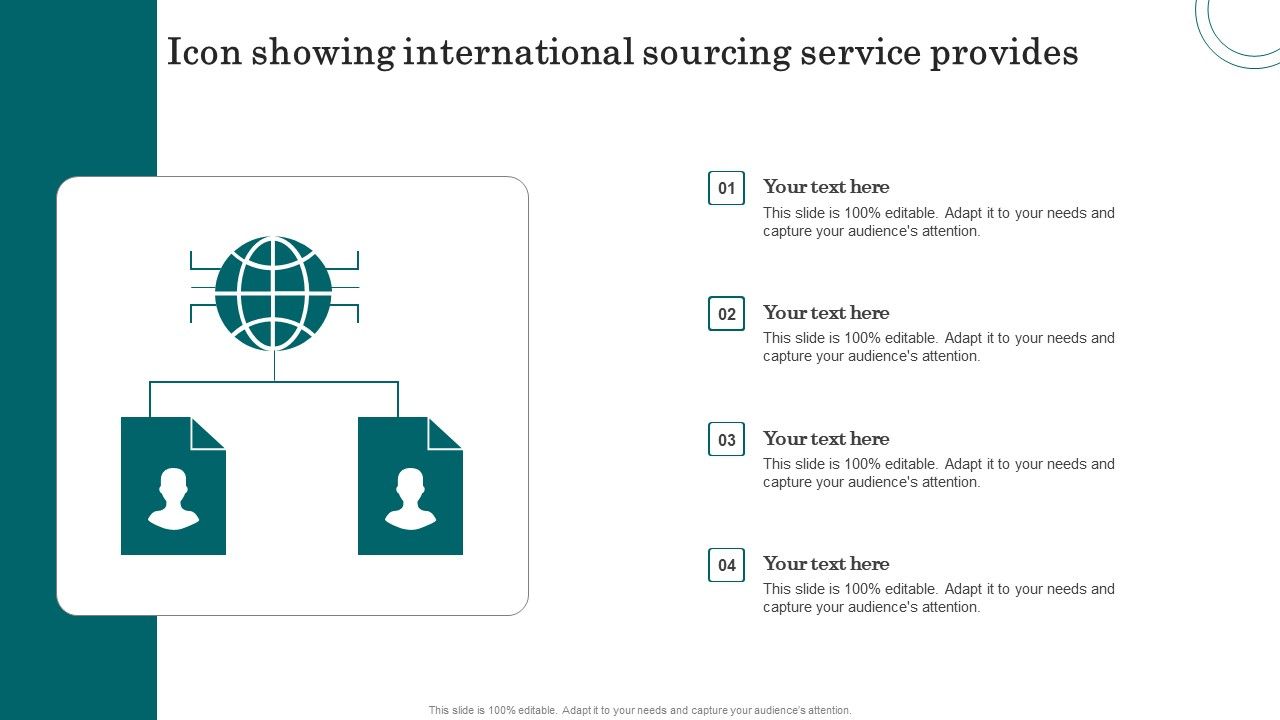Click the numbered box 02

pyautogui.click(x=727, y=314)
